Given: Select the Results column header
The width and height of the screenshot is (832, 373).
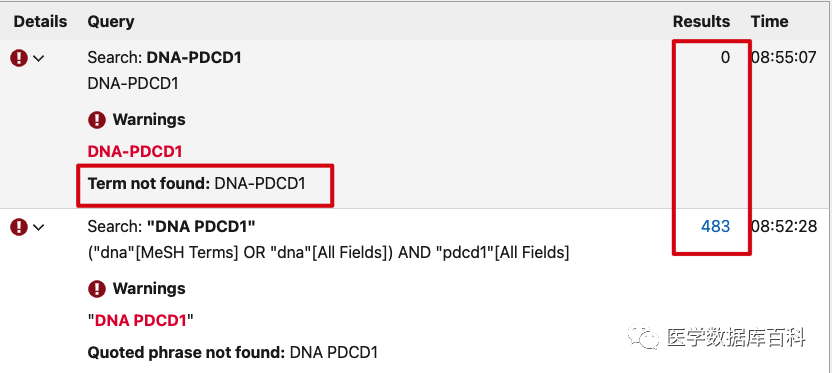Looking at the screenshot, I should pos(701,22).
